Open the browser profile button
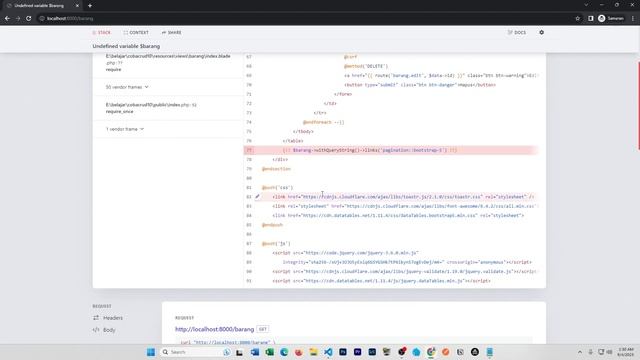This screenshot has width=640, height=360. 611,18
